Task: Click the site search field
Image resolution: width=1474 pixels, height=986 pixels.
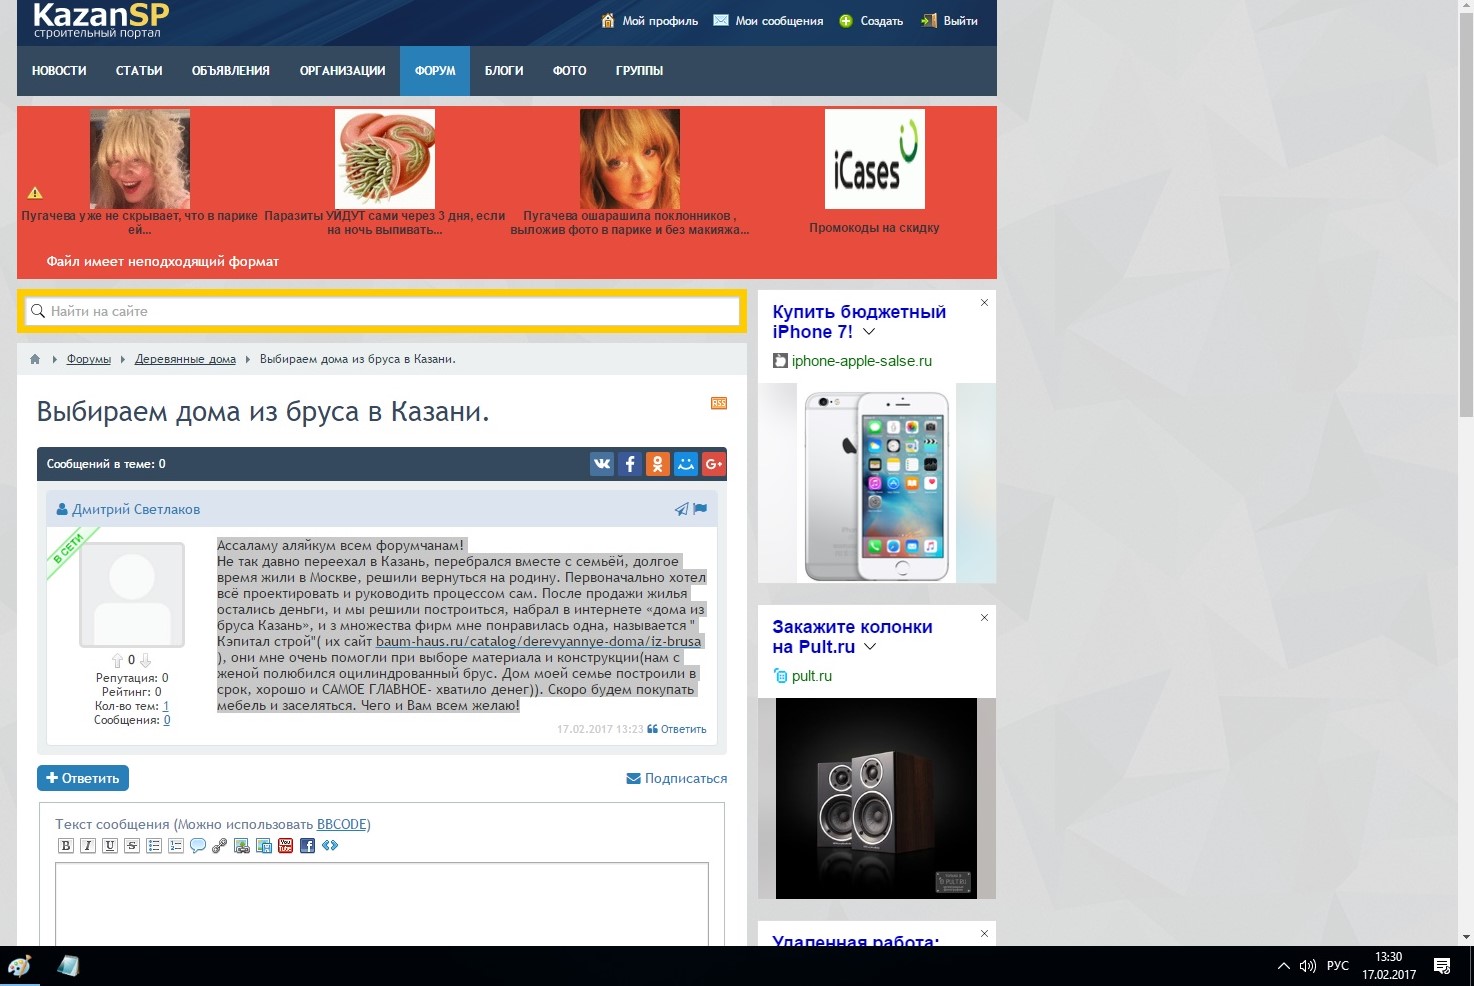Action: click(x=382, y=311)
